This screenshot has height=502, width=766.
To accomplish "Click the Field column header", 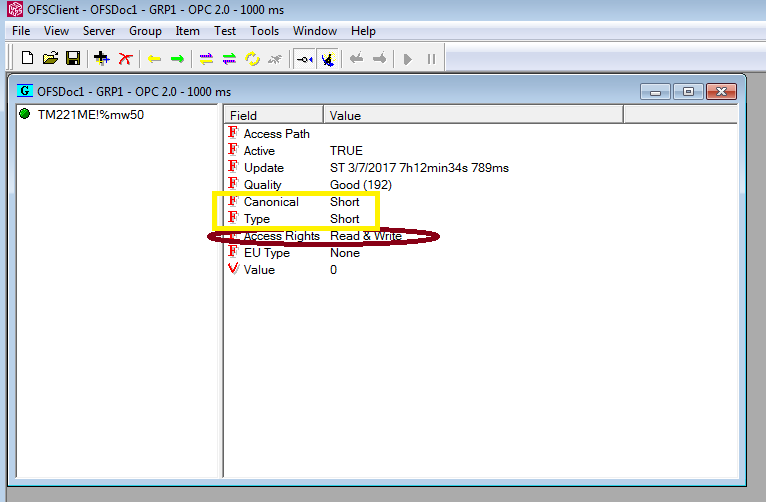I will [x=274, y=115].
